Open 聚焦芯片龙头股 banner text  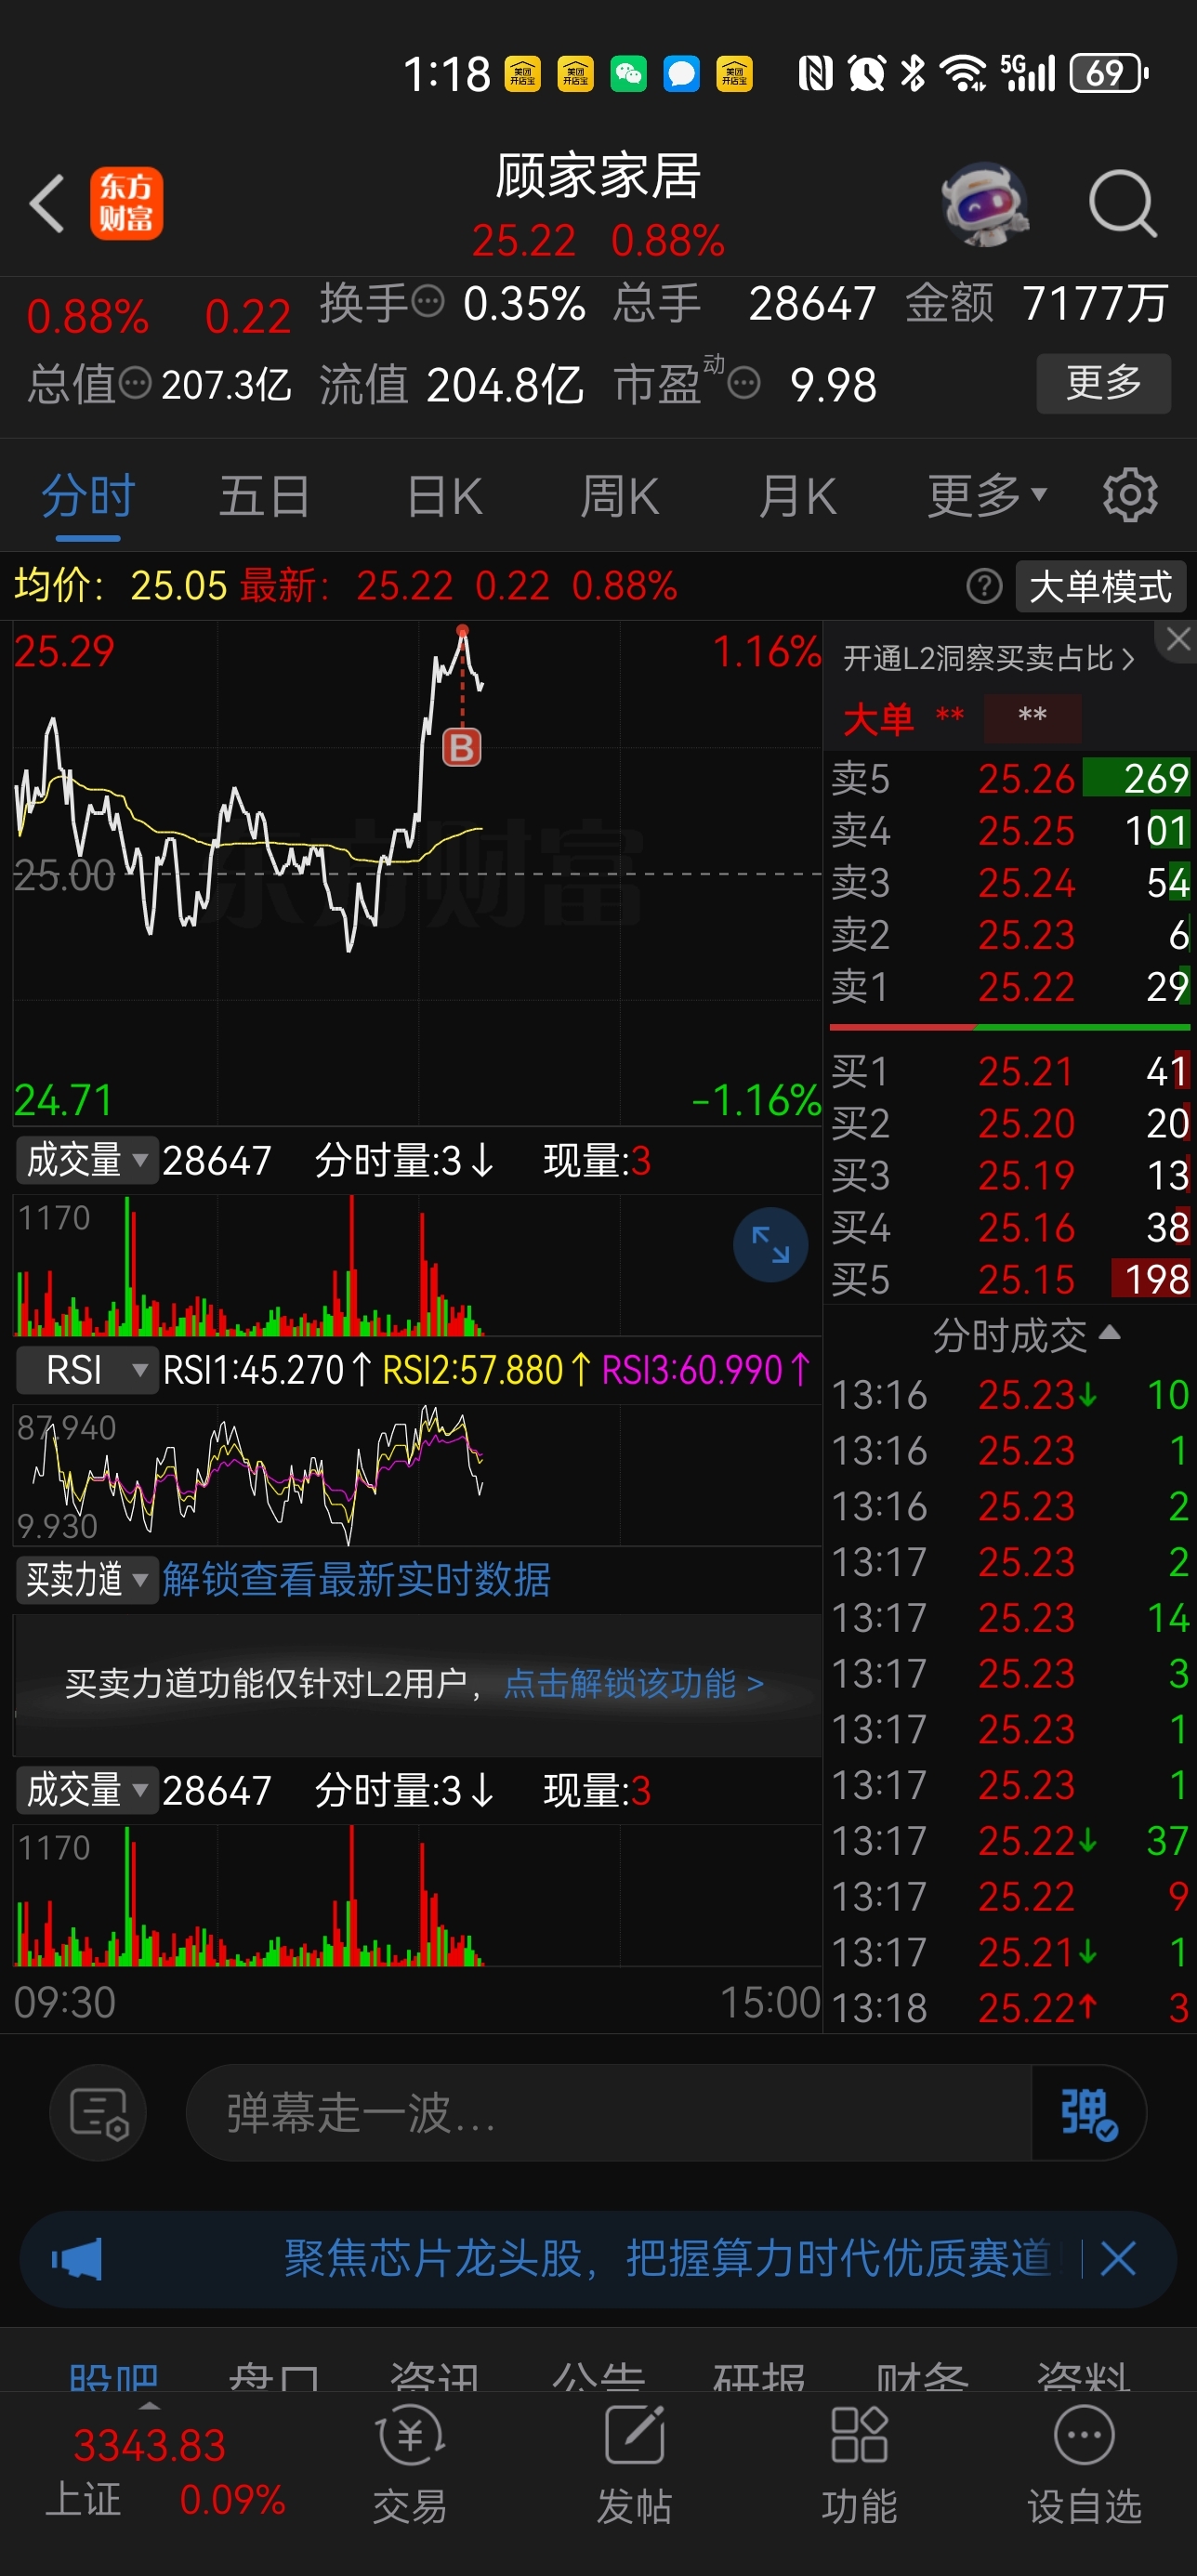click(x=667, y=2258)
